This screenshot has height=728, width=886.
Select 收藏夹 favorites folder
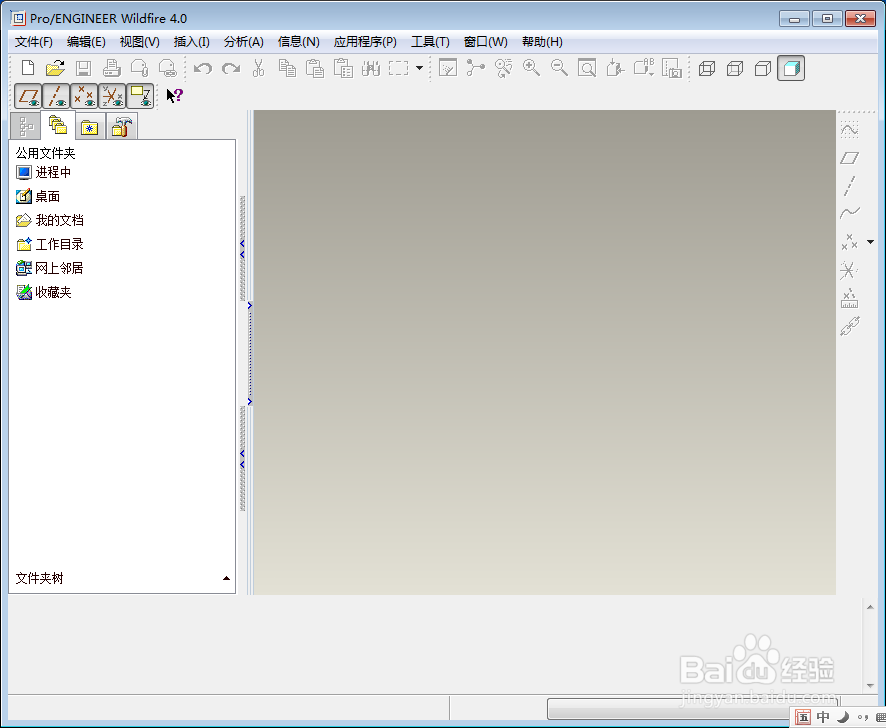(44, 292)
